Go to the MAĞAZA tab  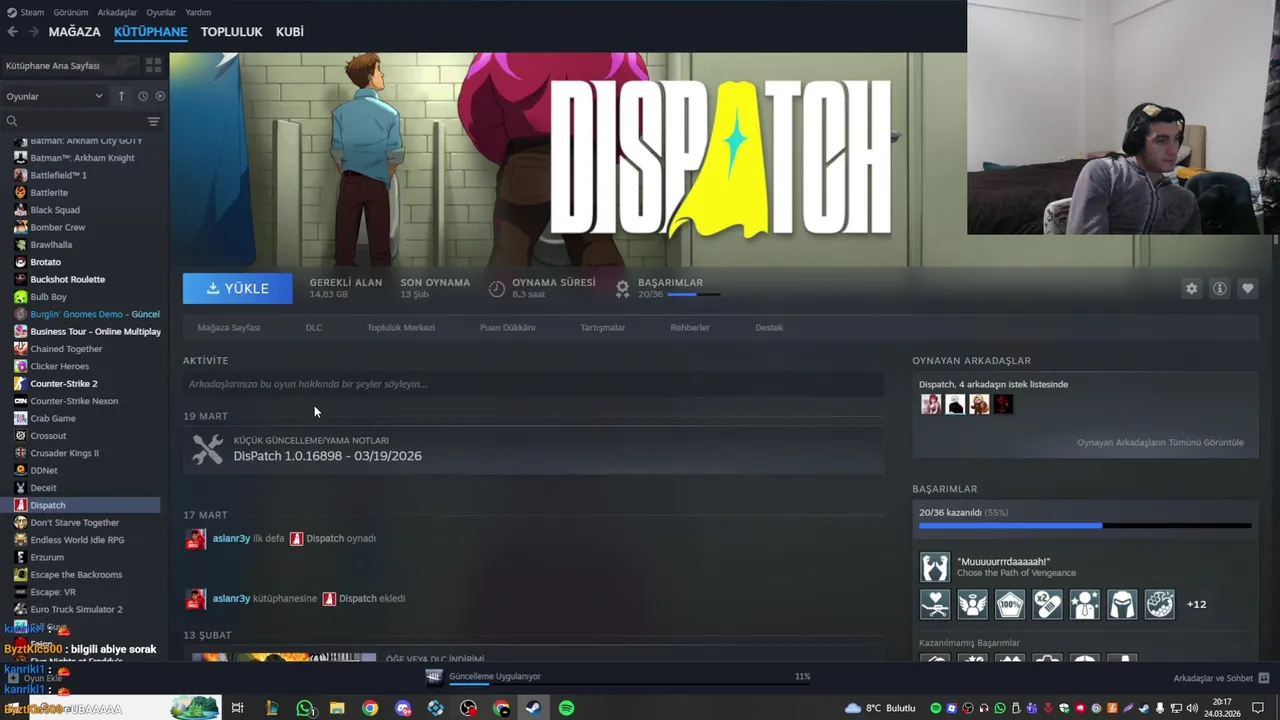pos(75,32)
